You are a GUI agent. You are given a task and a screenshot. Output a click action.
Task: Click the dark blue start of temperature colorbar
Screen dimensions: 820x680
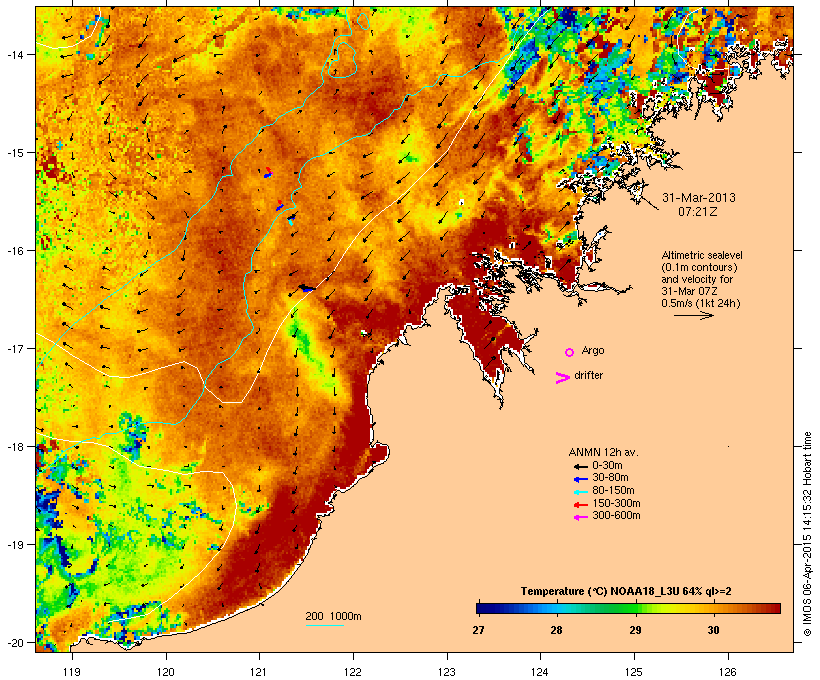click(x=482, y=608)
